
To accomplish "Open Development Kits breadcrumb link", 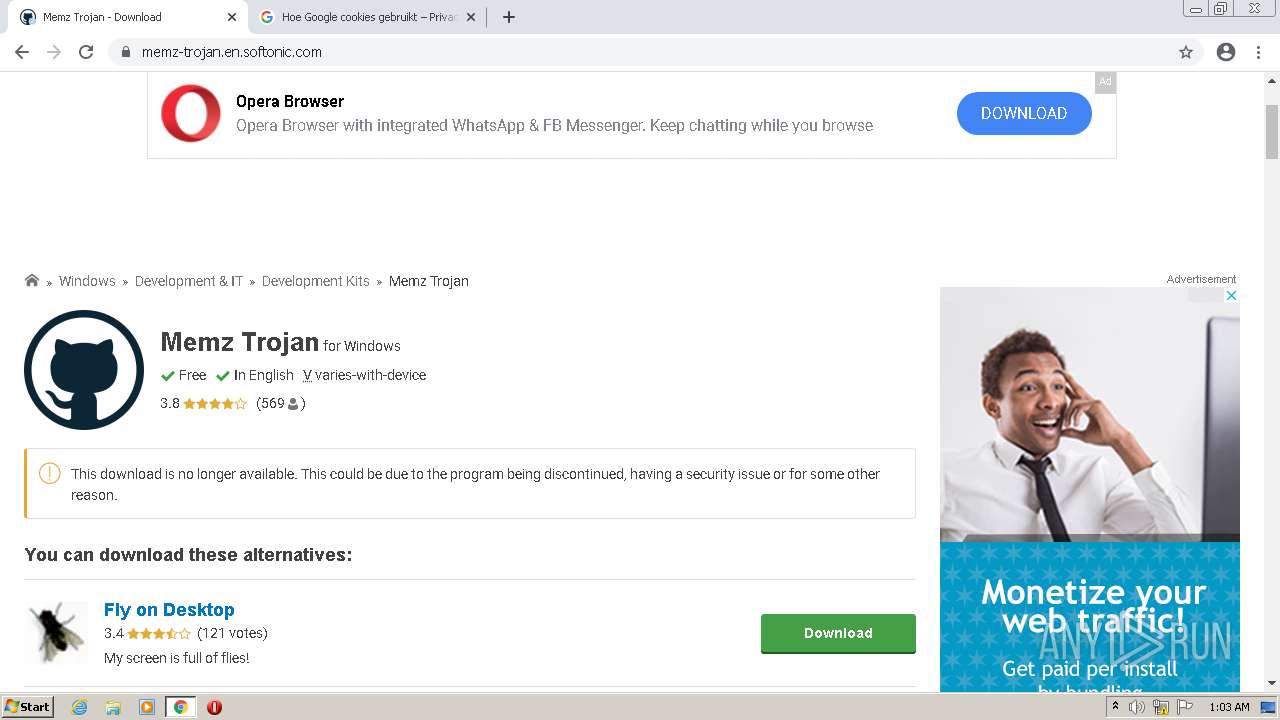I will point(316,281).
